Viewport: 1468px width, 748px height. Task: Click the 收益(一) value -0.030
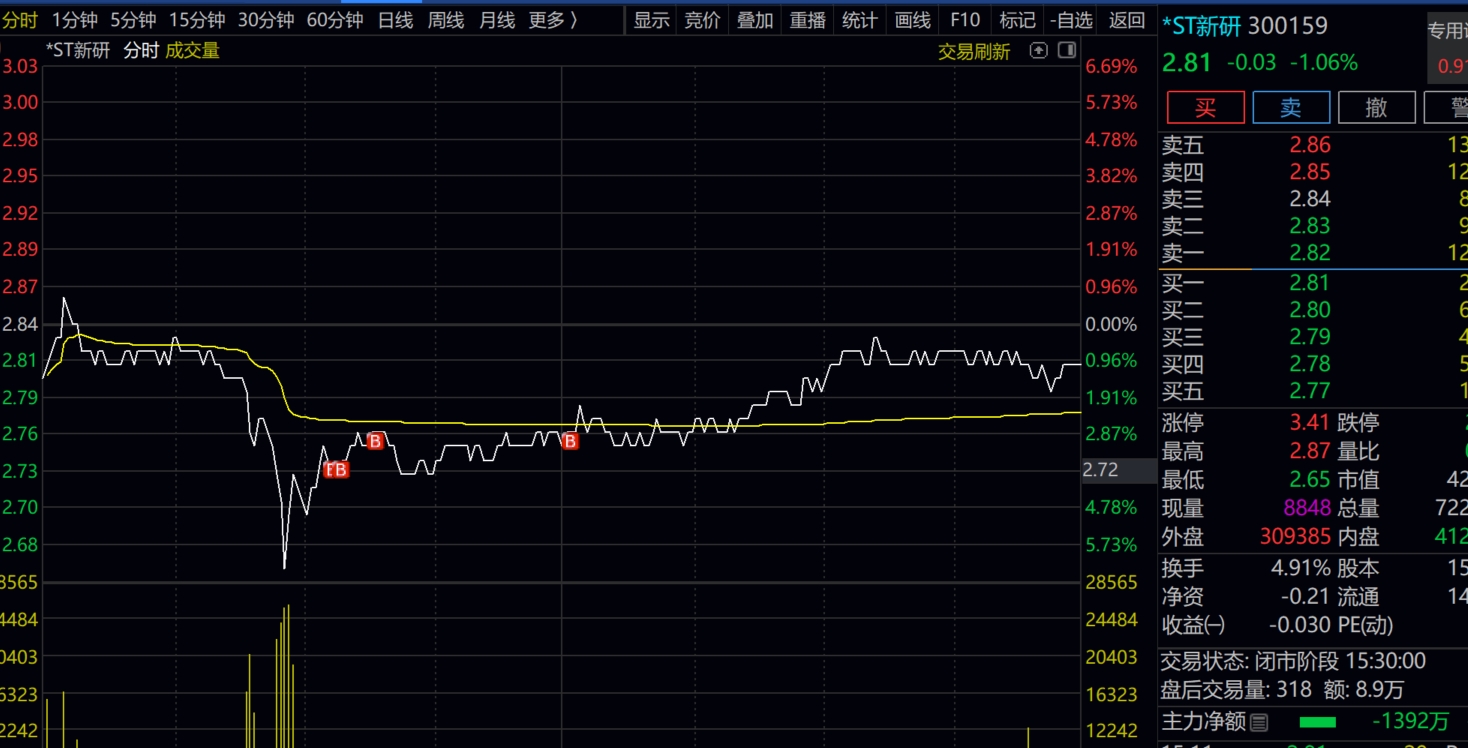click(1300, 625)
